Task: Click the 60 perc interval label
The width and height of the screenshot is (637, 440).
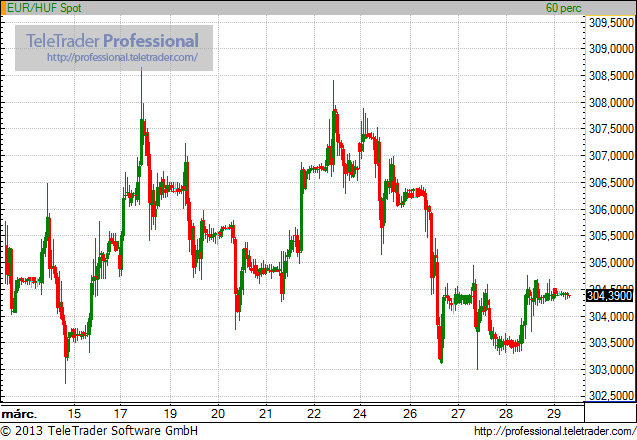Action: click(x=563, y=8)
